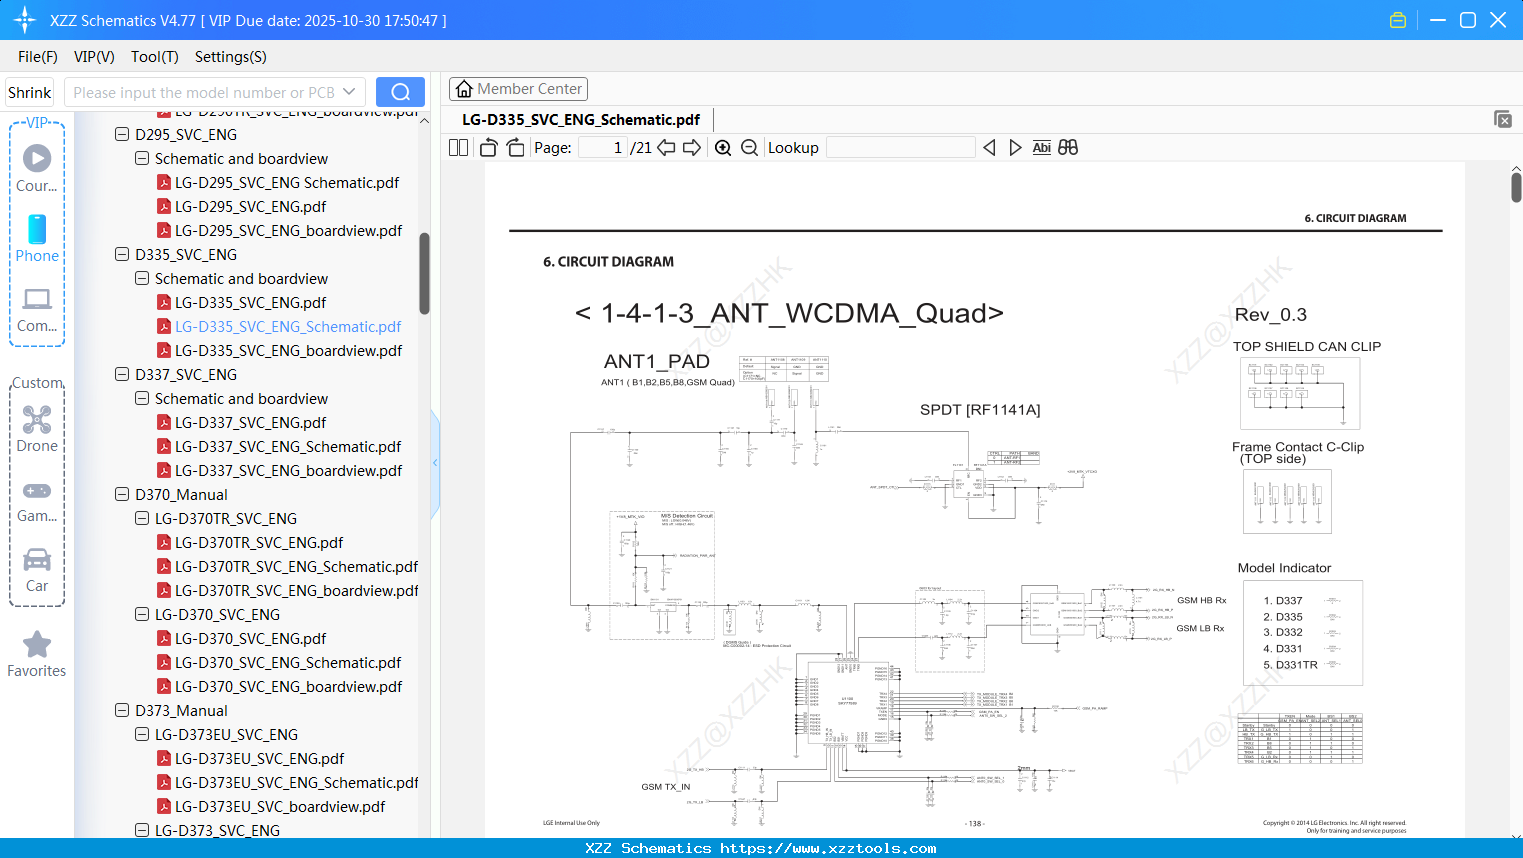The image size is (1523, 858).
Task: Toggle two-page view in the PDF toolbar
Action: tap(457, 147)
